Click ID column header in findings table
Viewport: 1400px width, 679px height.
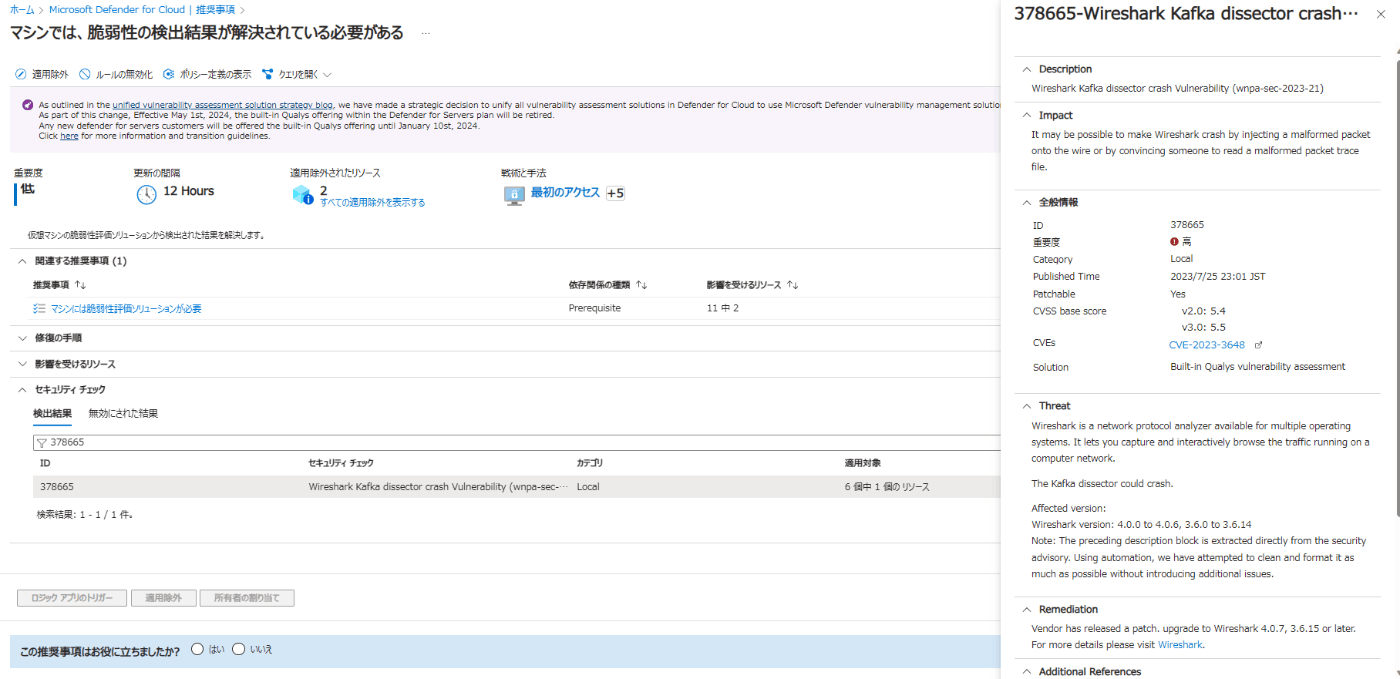click(x=45, y=463)
